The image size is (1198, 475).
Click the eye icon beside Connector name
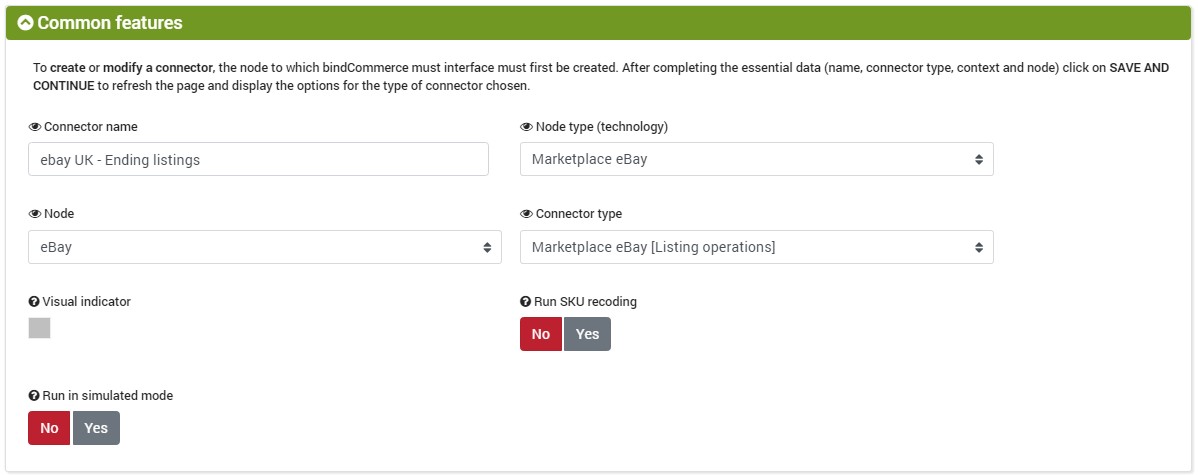point(34,127)
